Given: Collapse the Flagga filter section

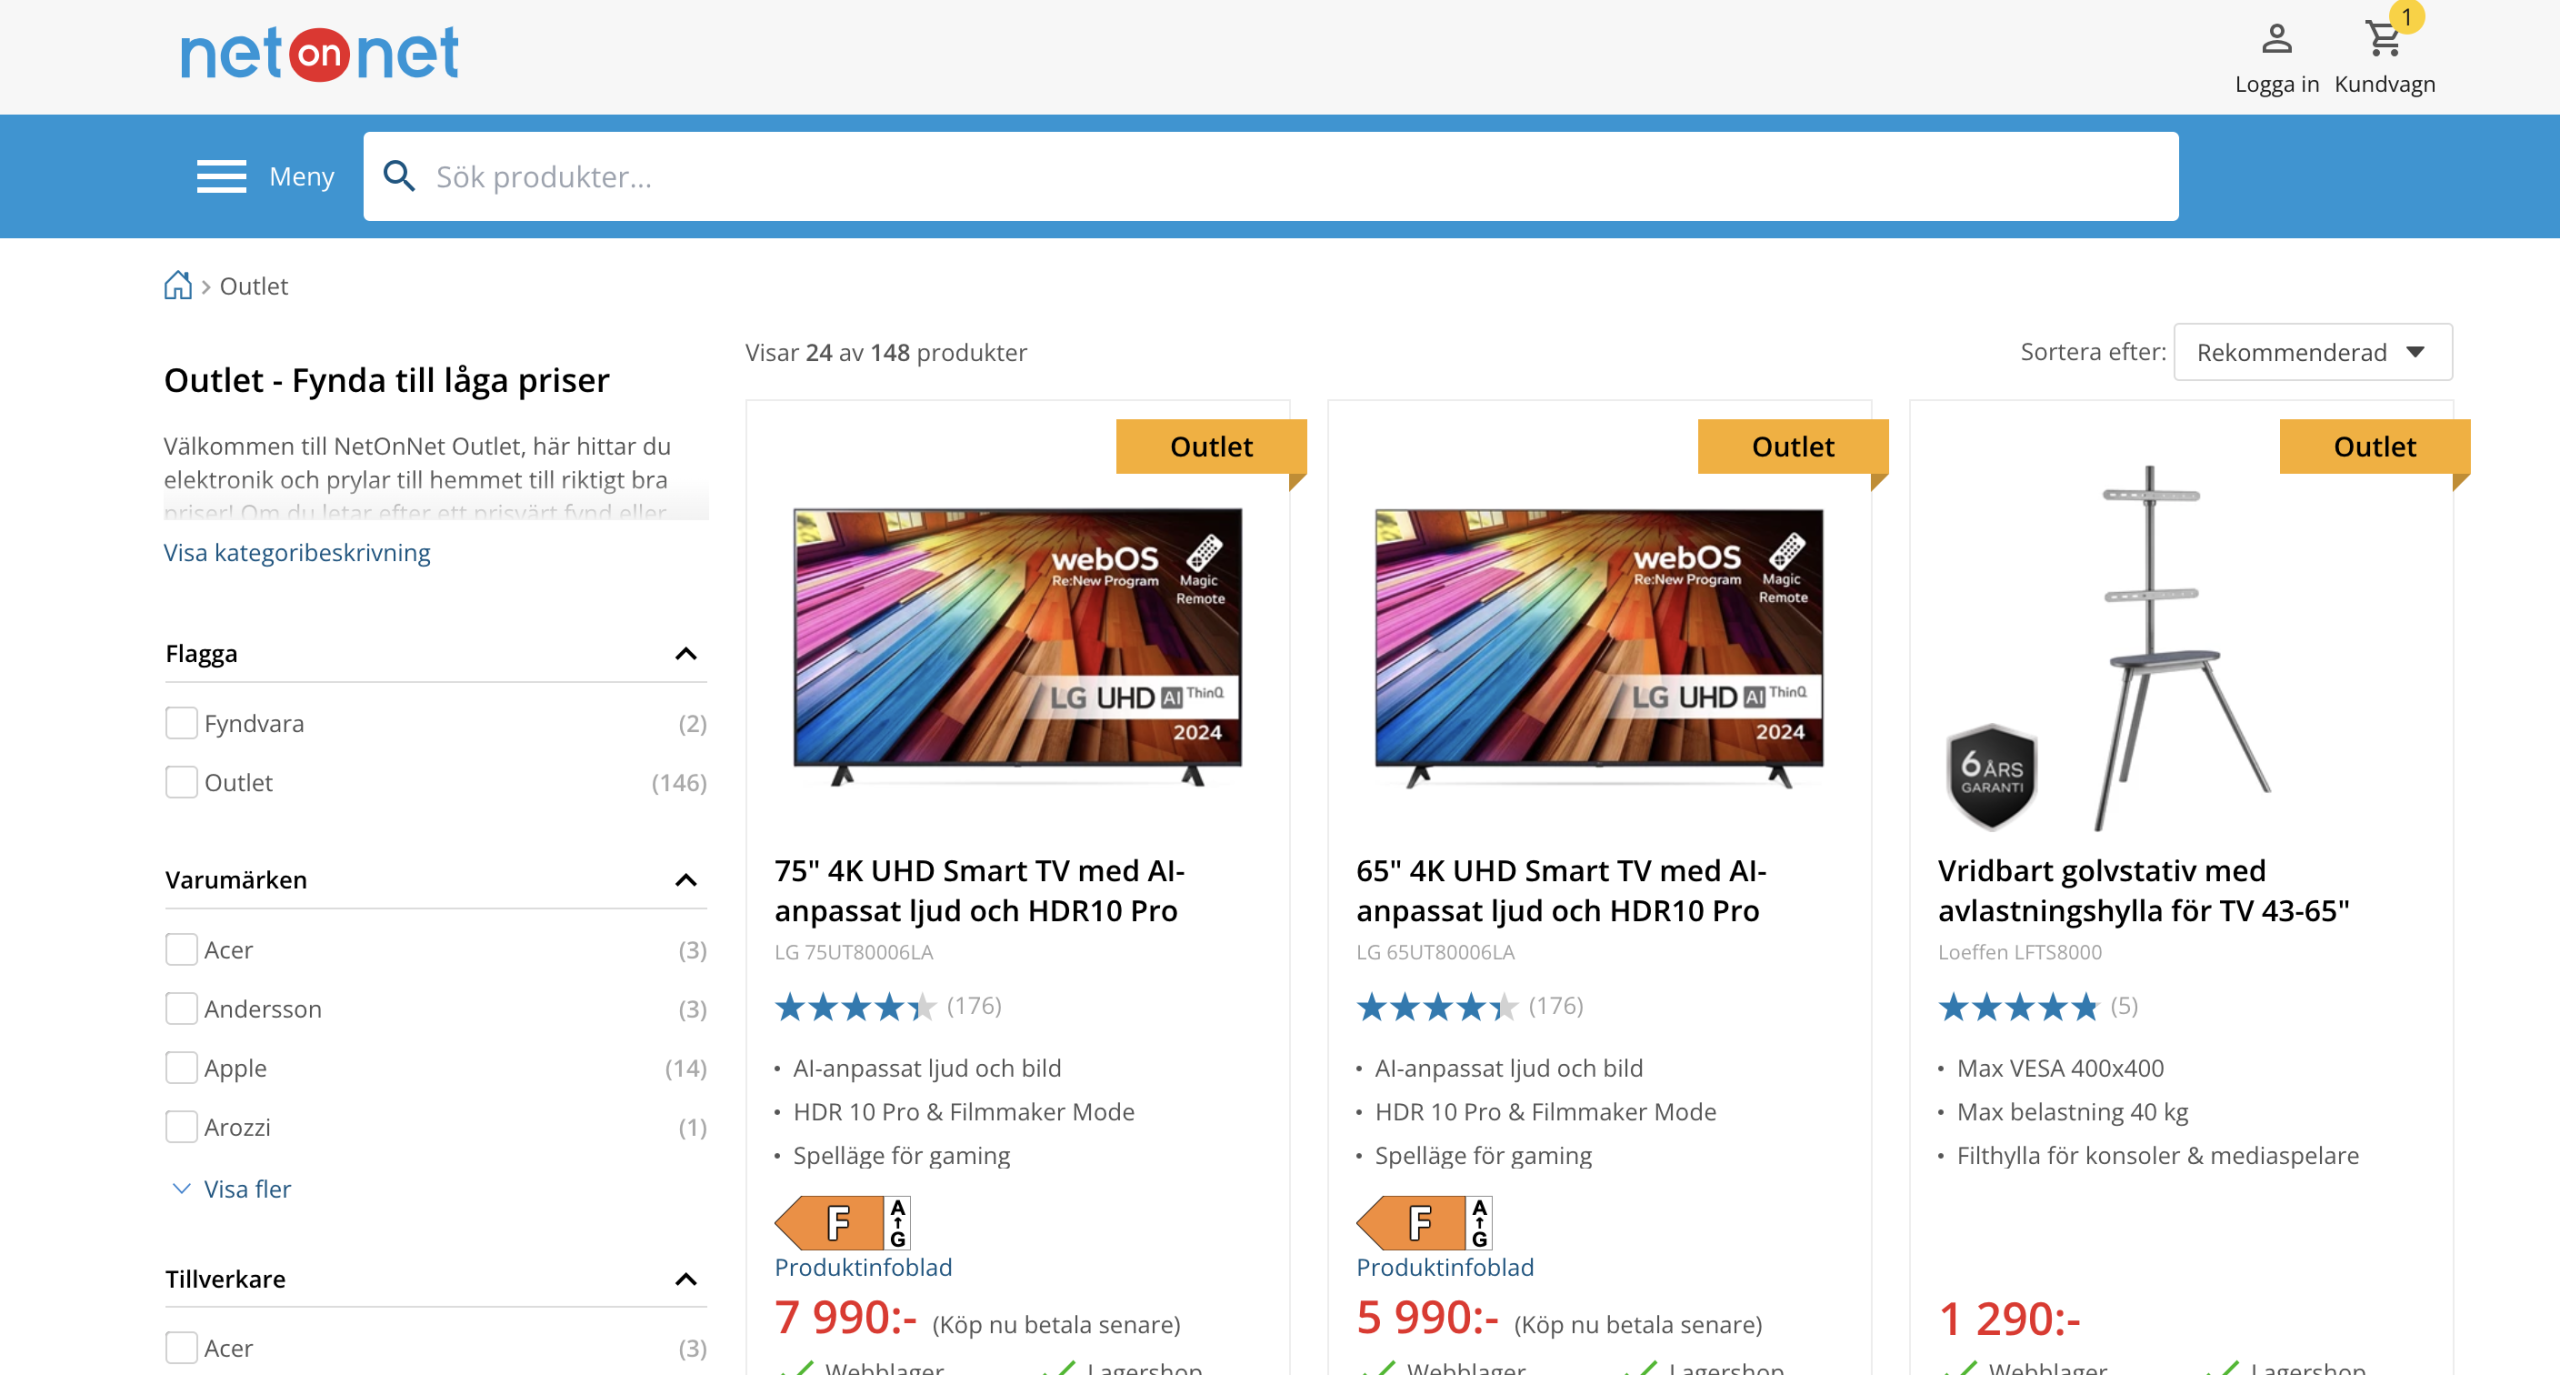Looking at the screenshot, I should coord(686,654).
